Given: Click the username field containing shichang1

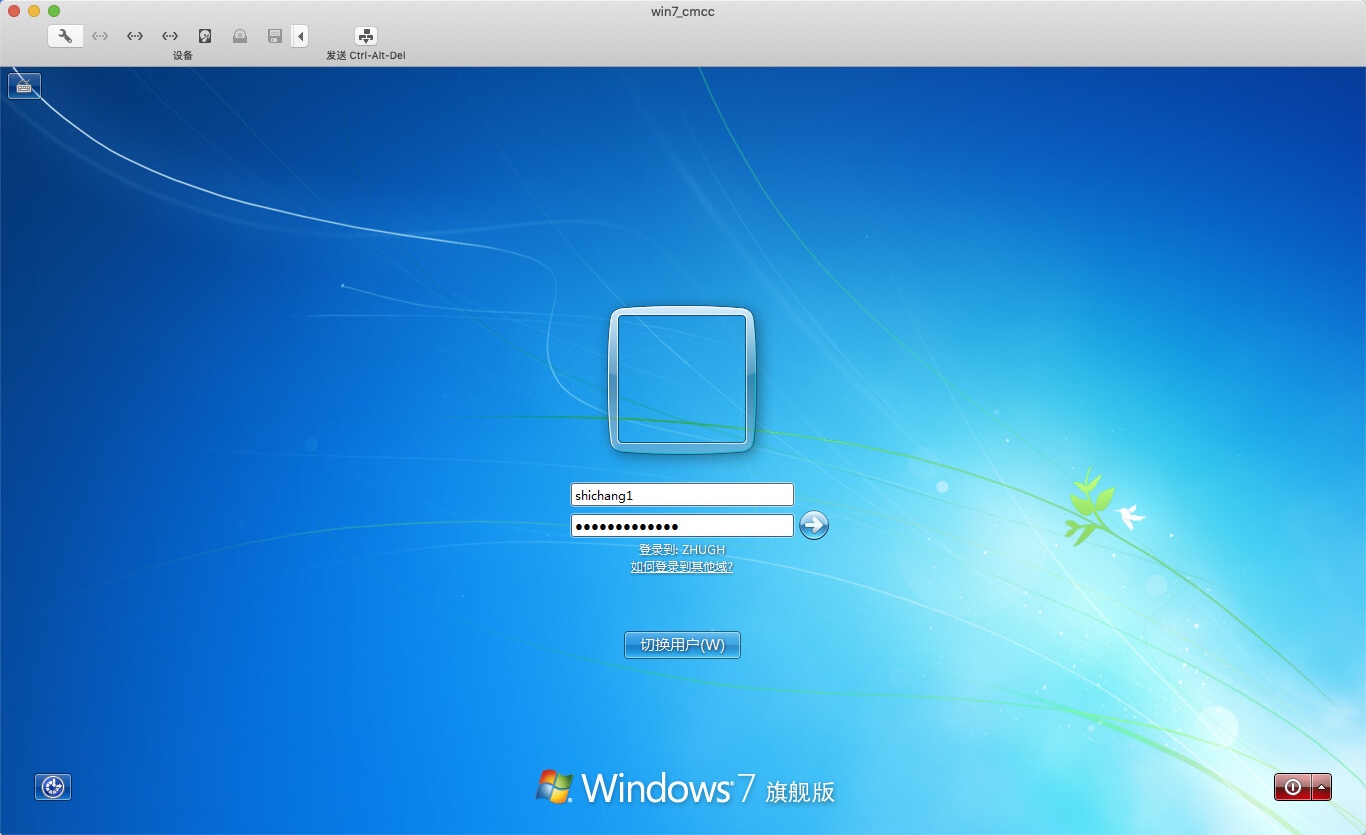Looking at the screenshot, I should tap(682, 495).
